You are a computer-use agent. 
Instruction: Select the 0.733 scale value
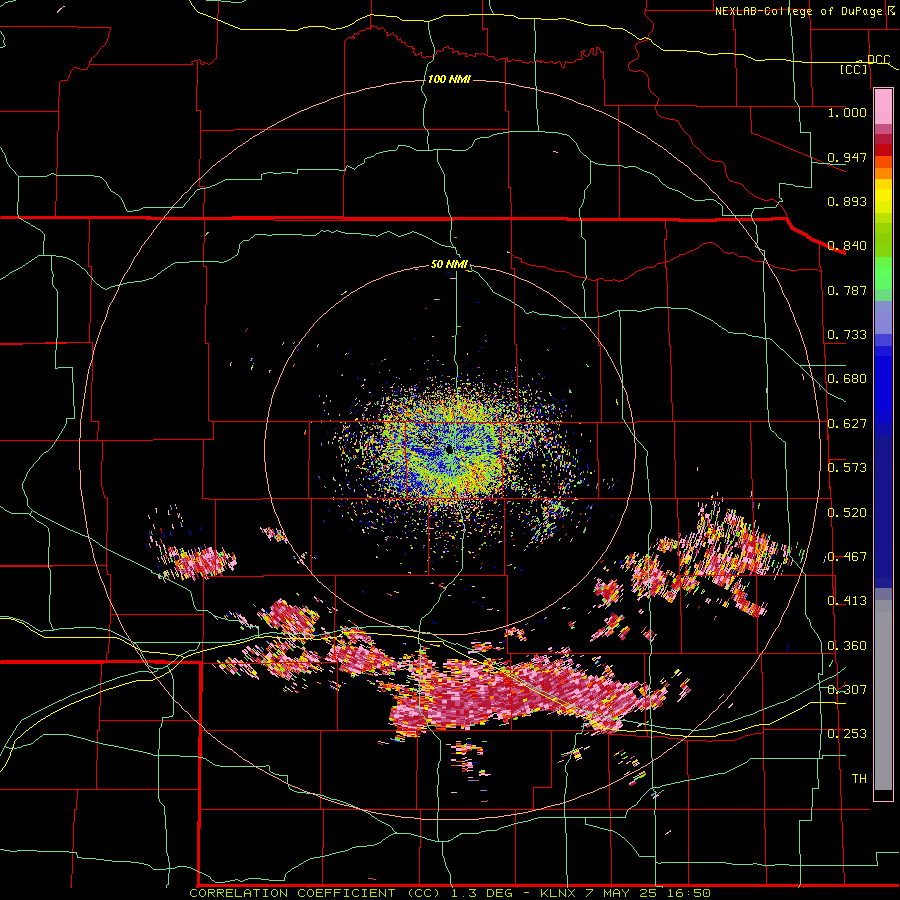point(847,335)
